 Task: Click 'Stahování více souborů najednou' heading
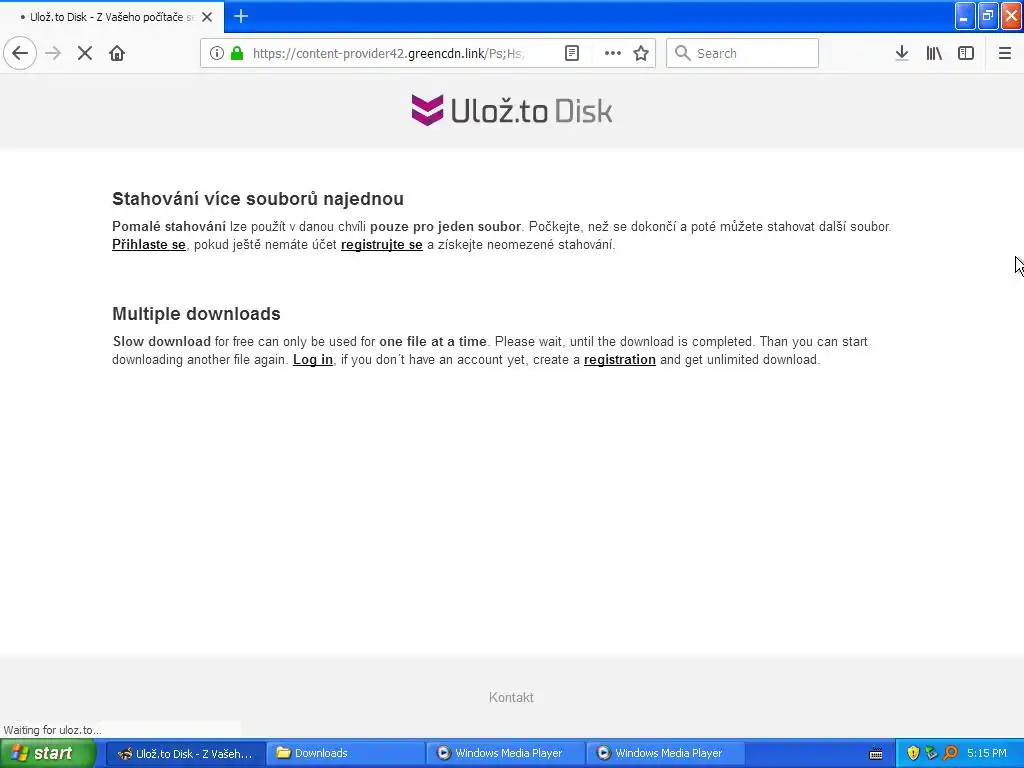pyautogui.click(x=258, y=199)
